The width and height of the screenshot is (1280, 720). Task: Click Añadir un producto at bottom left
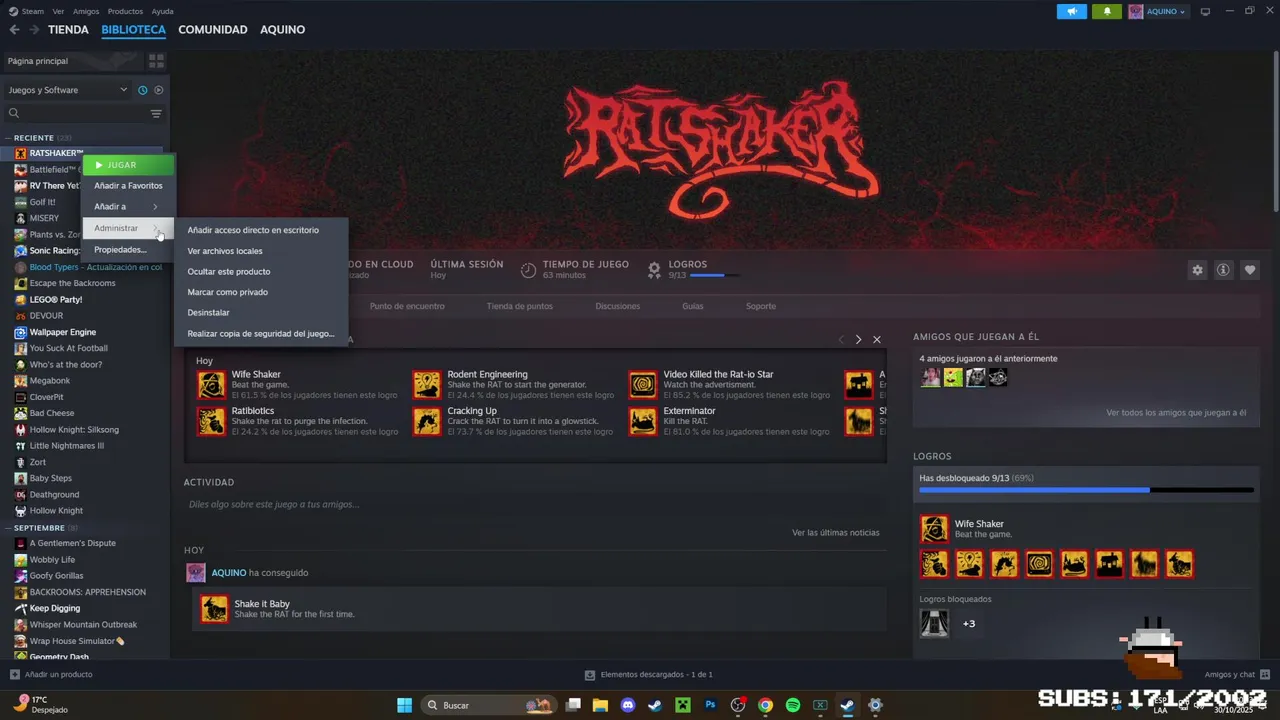click(x=51, y=675)
